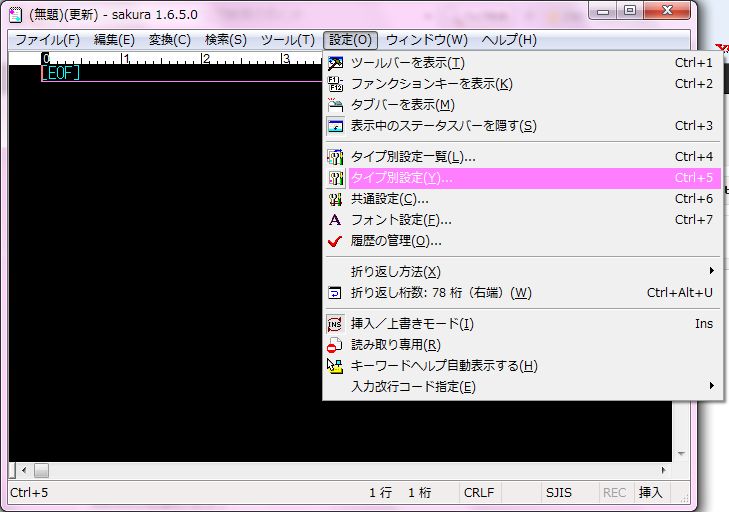
Task: Click the red checkmark history management icon
Action: [335, 241]
